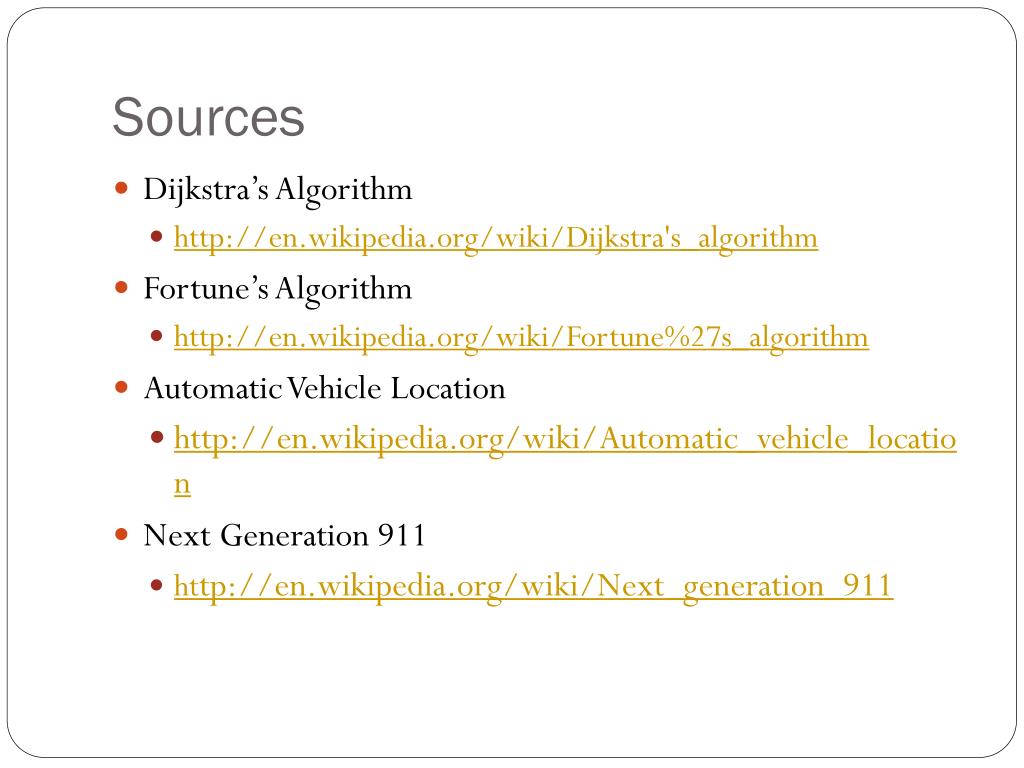Click the Fortune's Algorithm heading text
The image size is (1024, 768).
tap(278, 289)
